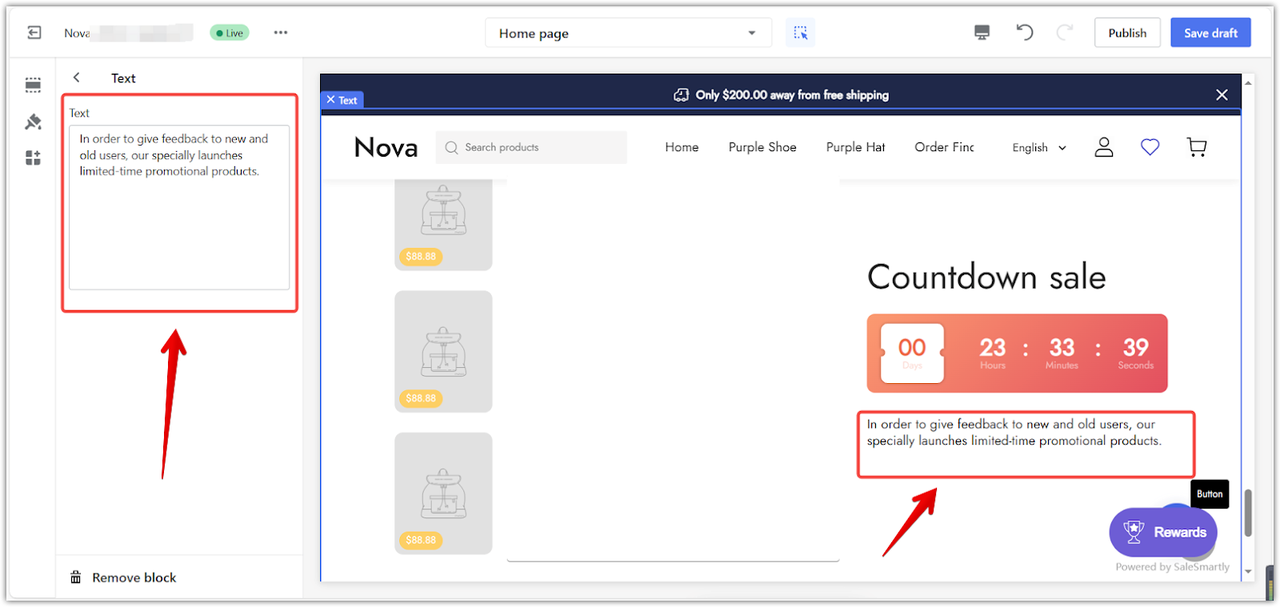Click the exit editor icon

click(34, 33)
